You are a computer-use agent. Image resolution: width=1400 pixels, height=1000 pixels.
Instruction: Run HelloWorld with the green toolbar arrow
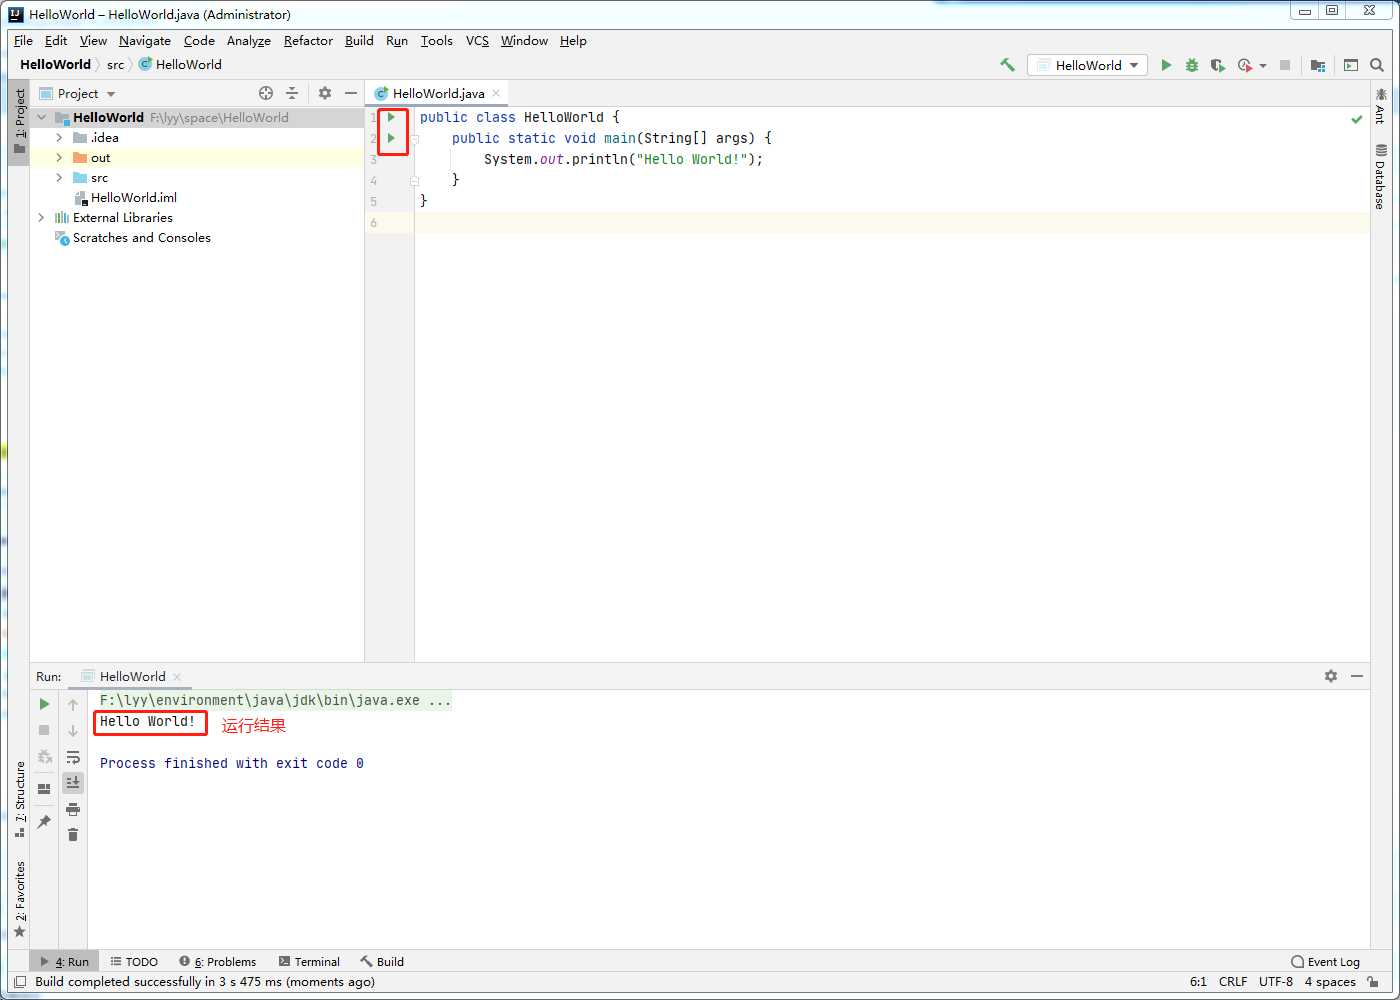pos(1166,65)
